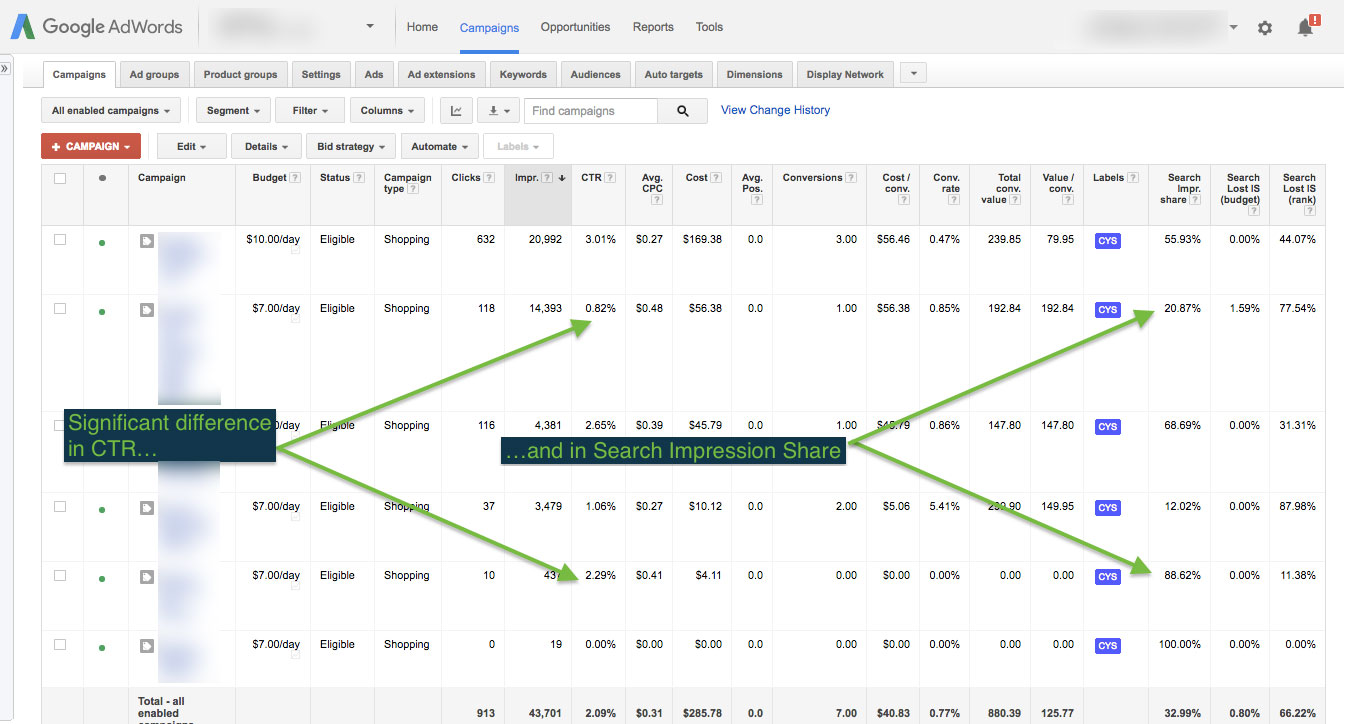Open the download report icon menu

tap(498, 111)
